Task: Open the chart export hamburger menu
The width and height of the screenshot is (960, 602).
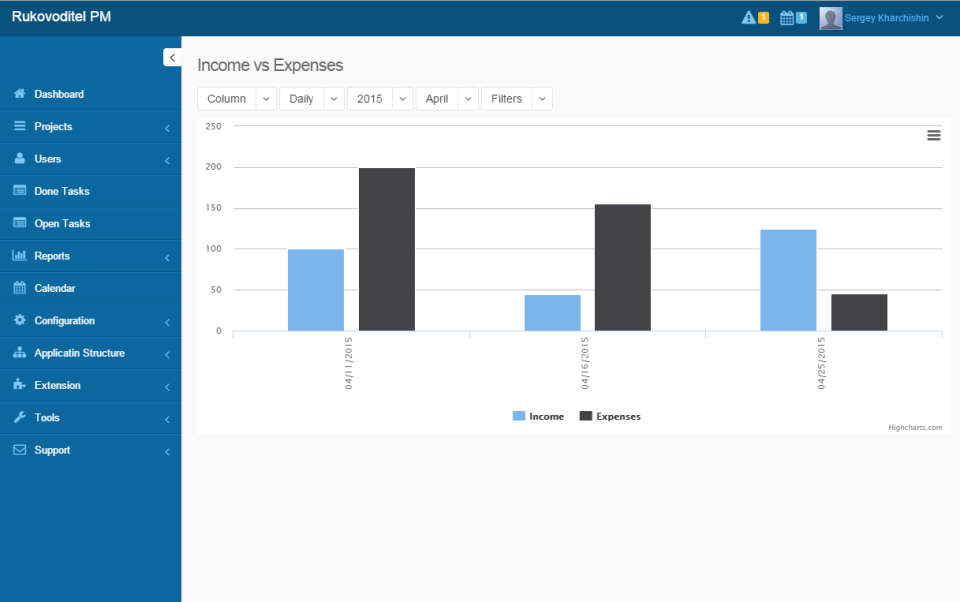Action: pos(933,134)
